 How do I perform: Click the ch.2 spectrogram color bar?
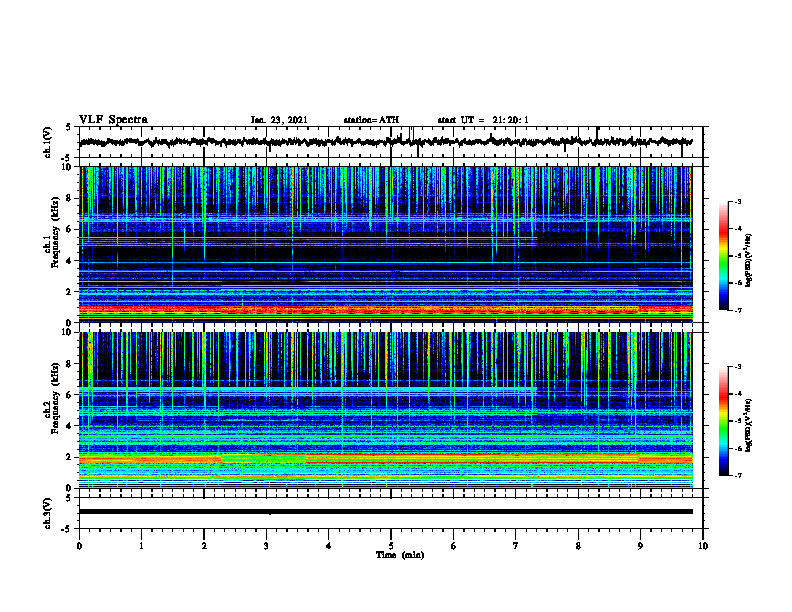click(724, 421)
